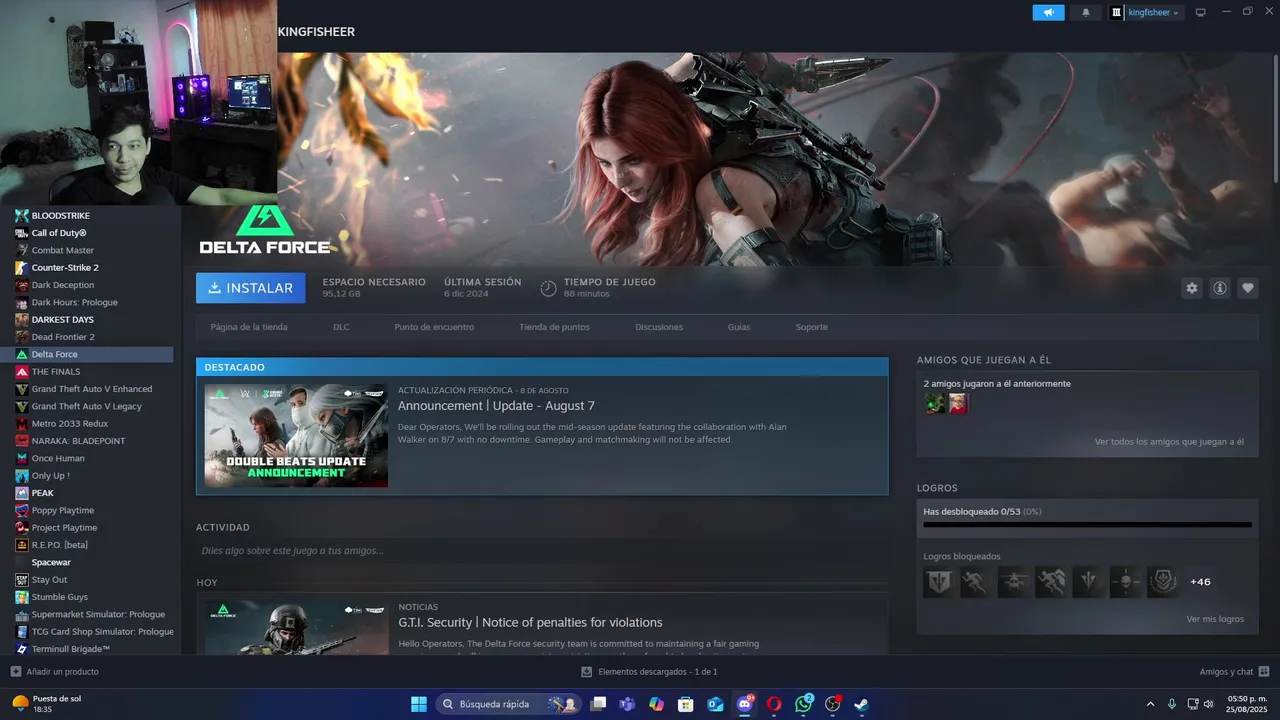Select the PEAK game icon in library
Image resolution: width=1280 pixels, height=720 pixels.
[21, 493]
